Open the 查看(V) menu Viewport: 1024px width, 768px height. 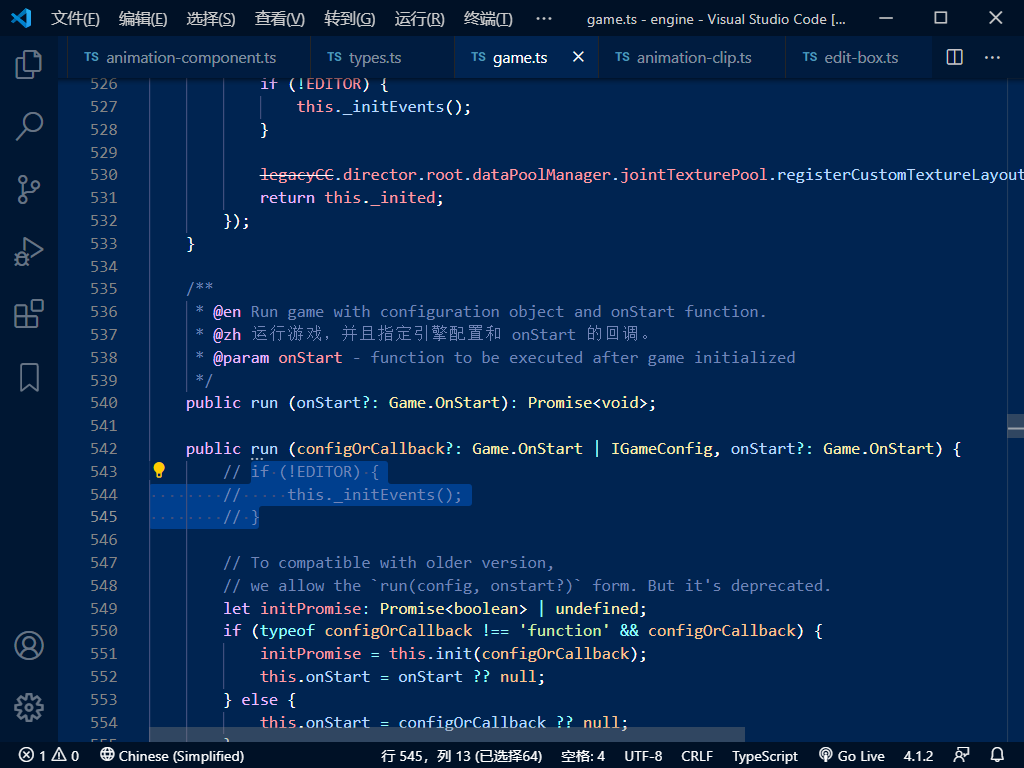tap(280, 18)
